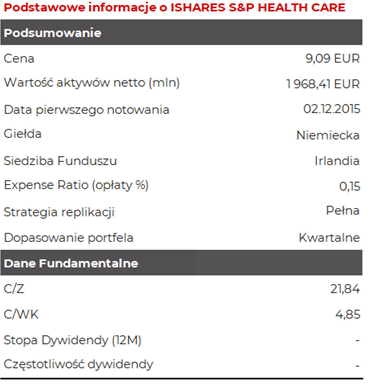Click the Strategia replikacji label

click(x=59, y=212)
